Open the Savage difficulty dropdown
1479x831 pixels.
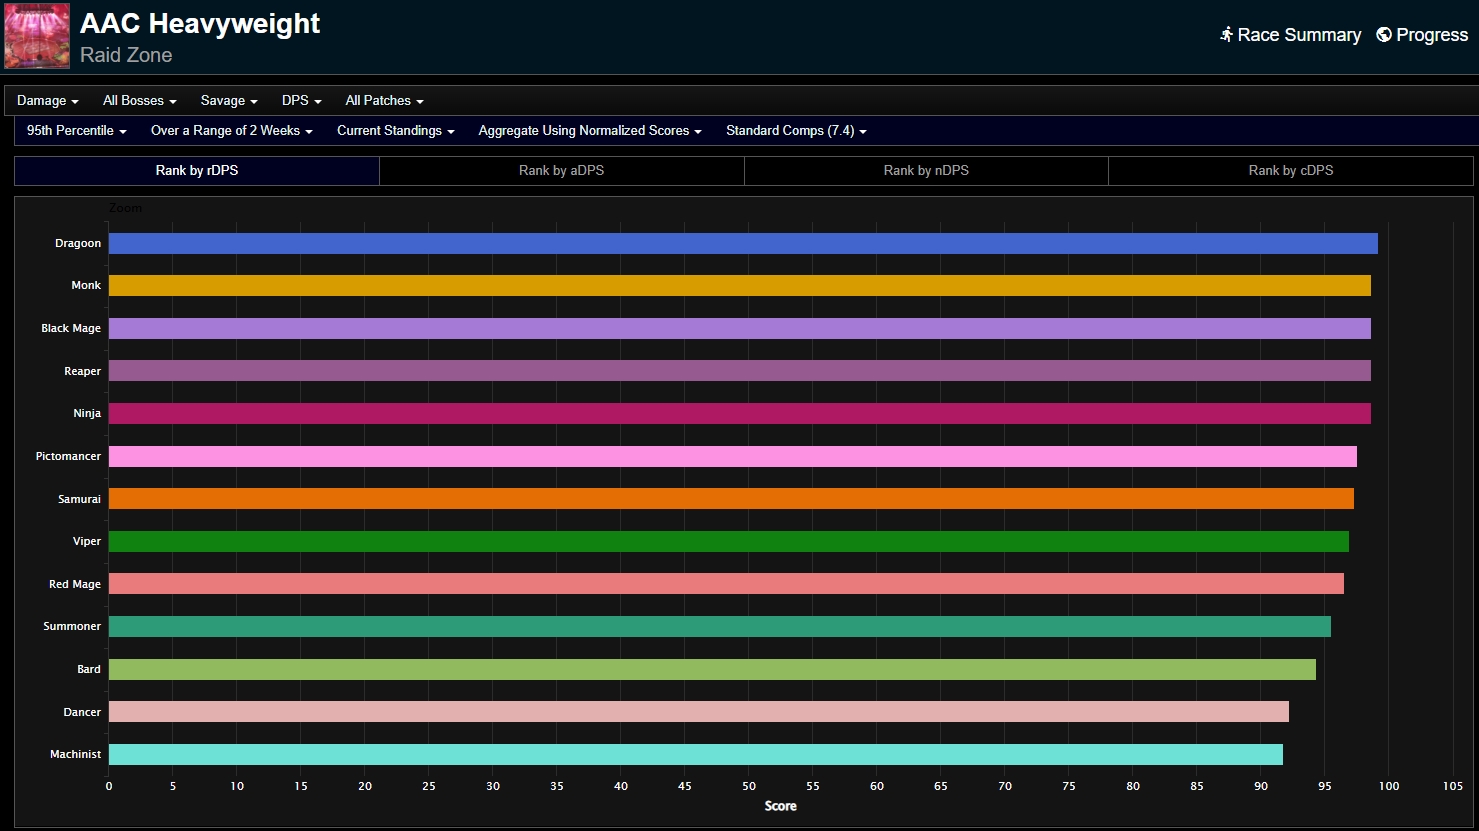[229, 101]
